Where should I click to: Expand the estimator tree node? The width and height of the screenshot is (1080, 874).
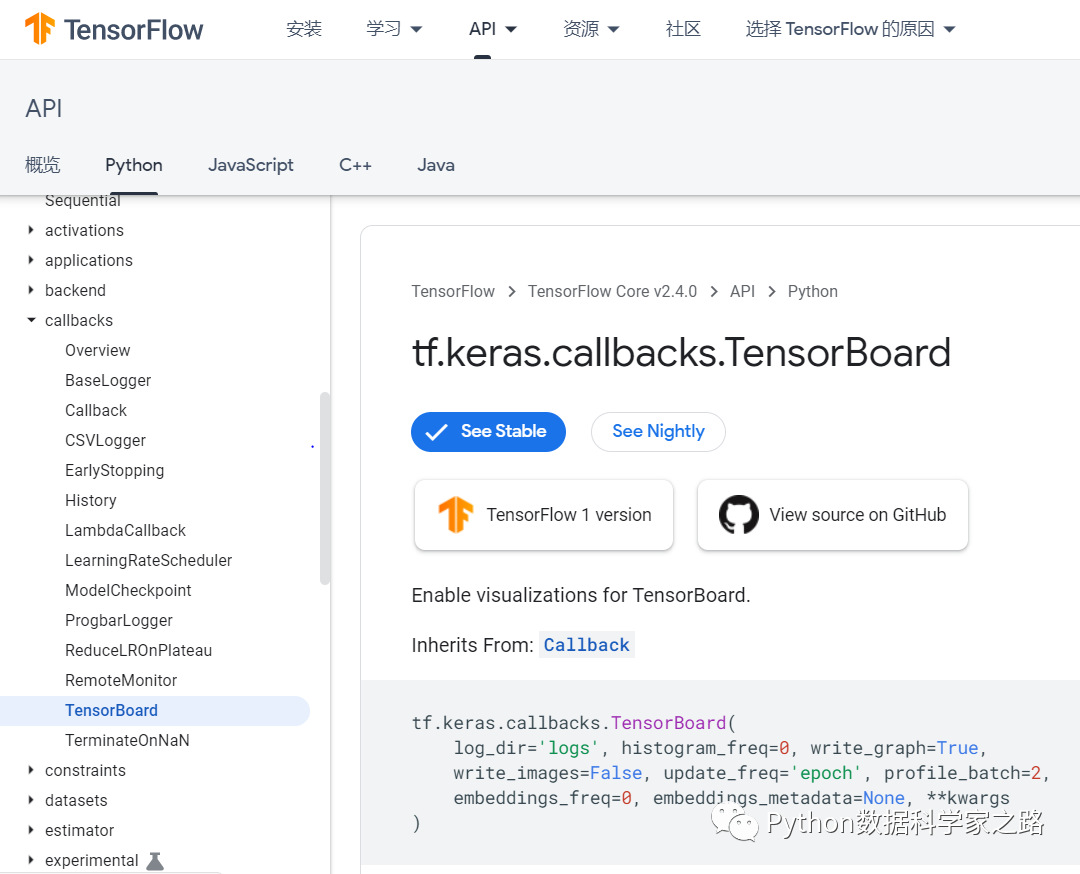coord(30,830)
